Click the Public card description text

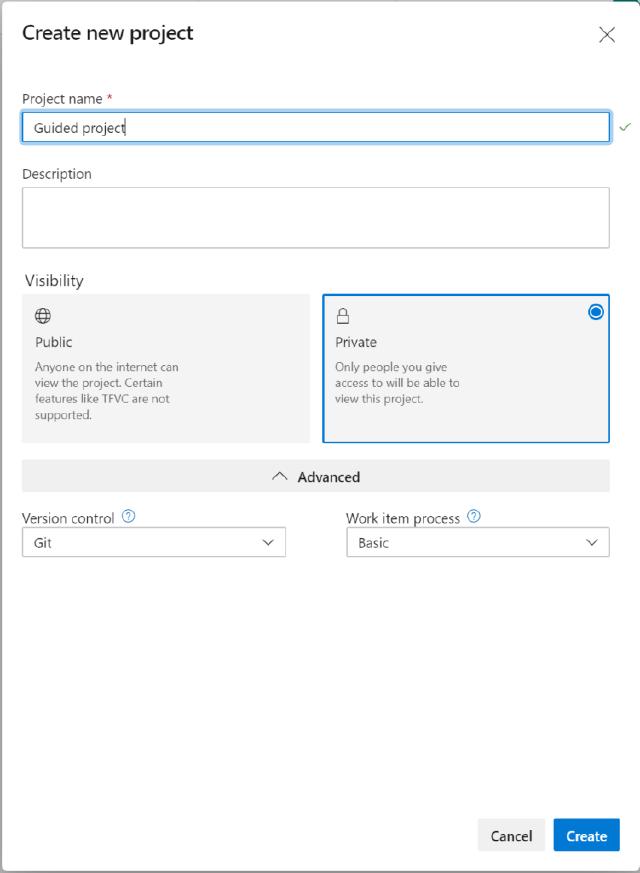(107, 391)
